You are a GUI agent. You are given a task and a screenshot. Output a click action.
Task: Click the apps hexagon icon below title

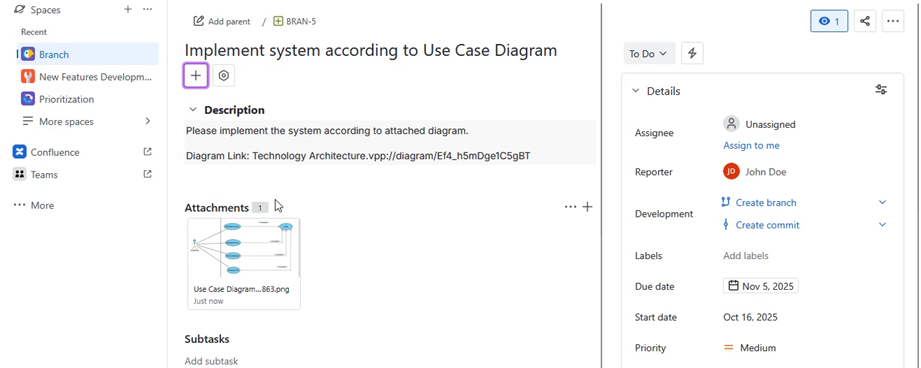click(223, 76)
